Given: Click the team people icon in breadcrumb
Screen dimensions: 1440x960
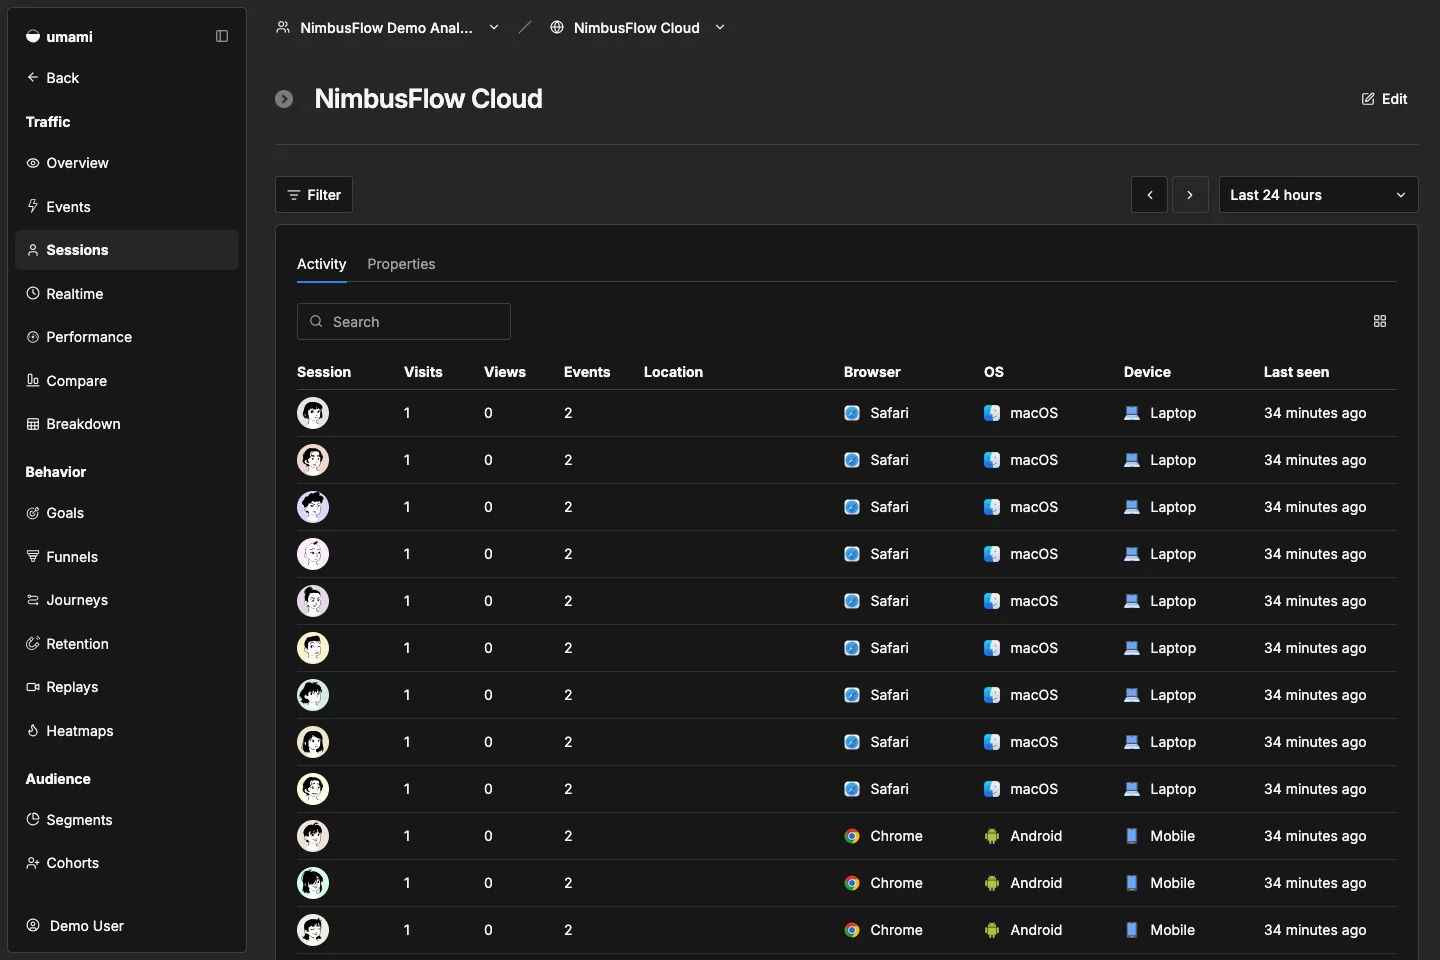Looking at the screenshot, I should 283,28.
